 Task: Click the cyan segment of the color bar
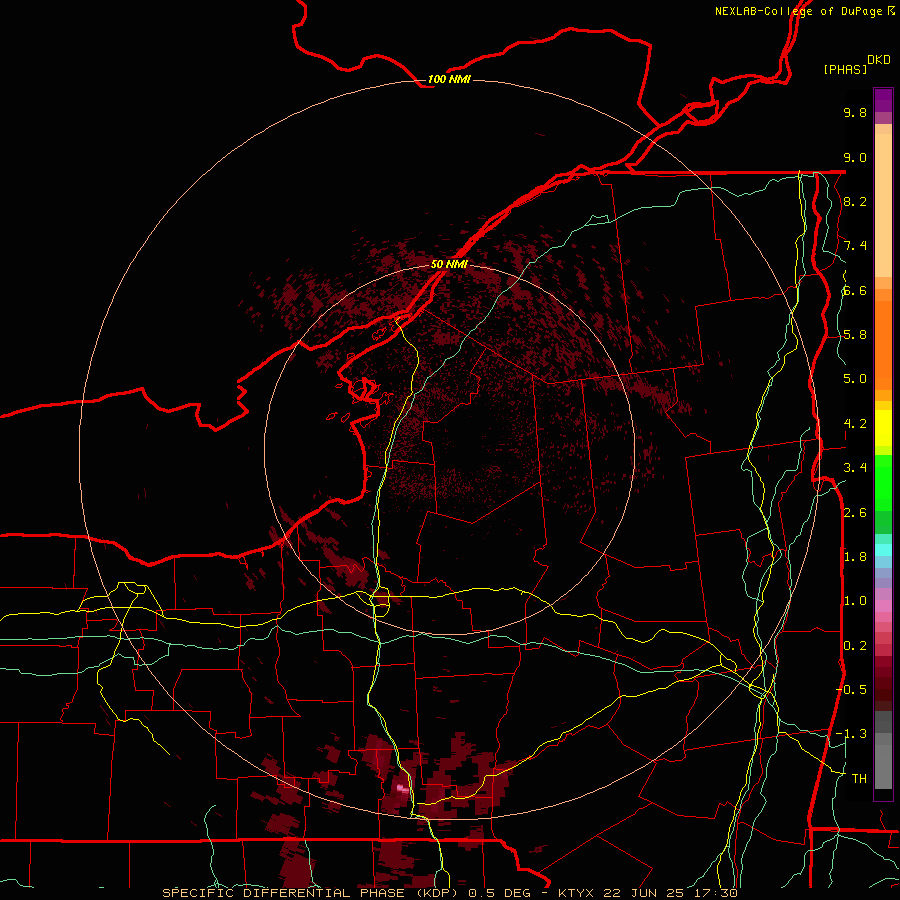pyautogui.click(x=883, y=550)
